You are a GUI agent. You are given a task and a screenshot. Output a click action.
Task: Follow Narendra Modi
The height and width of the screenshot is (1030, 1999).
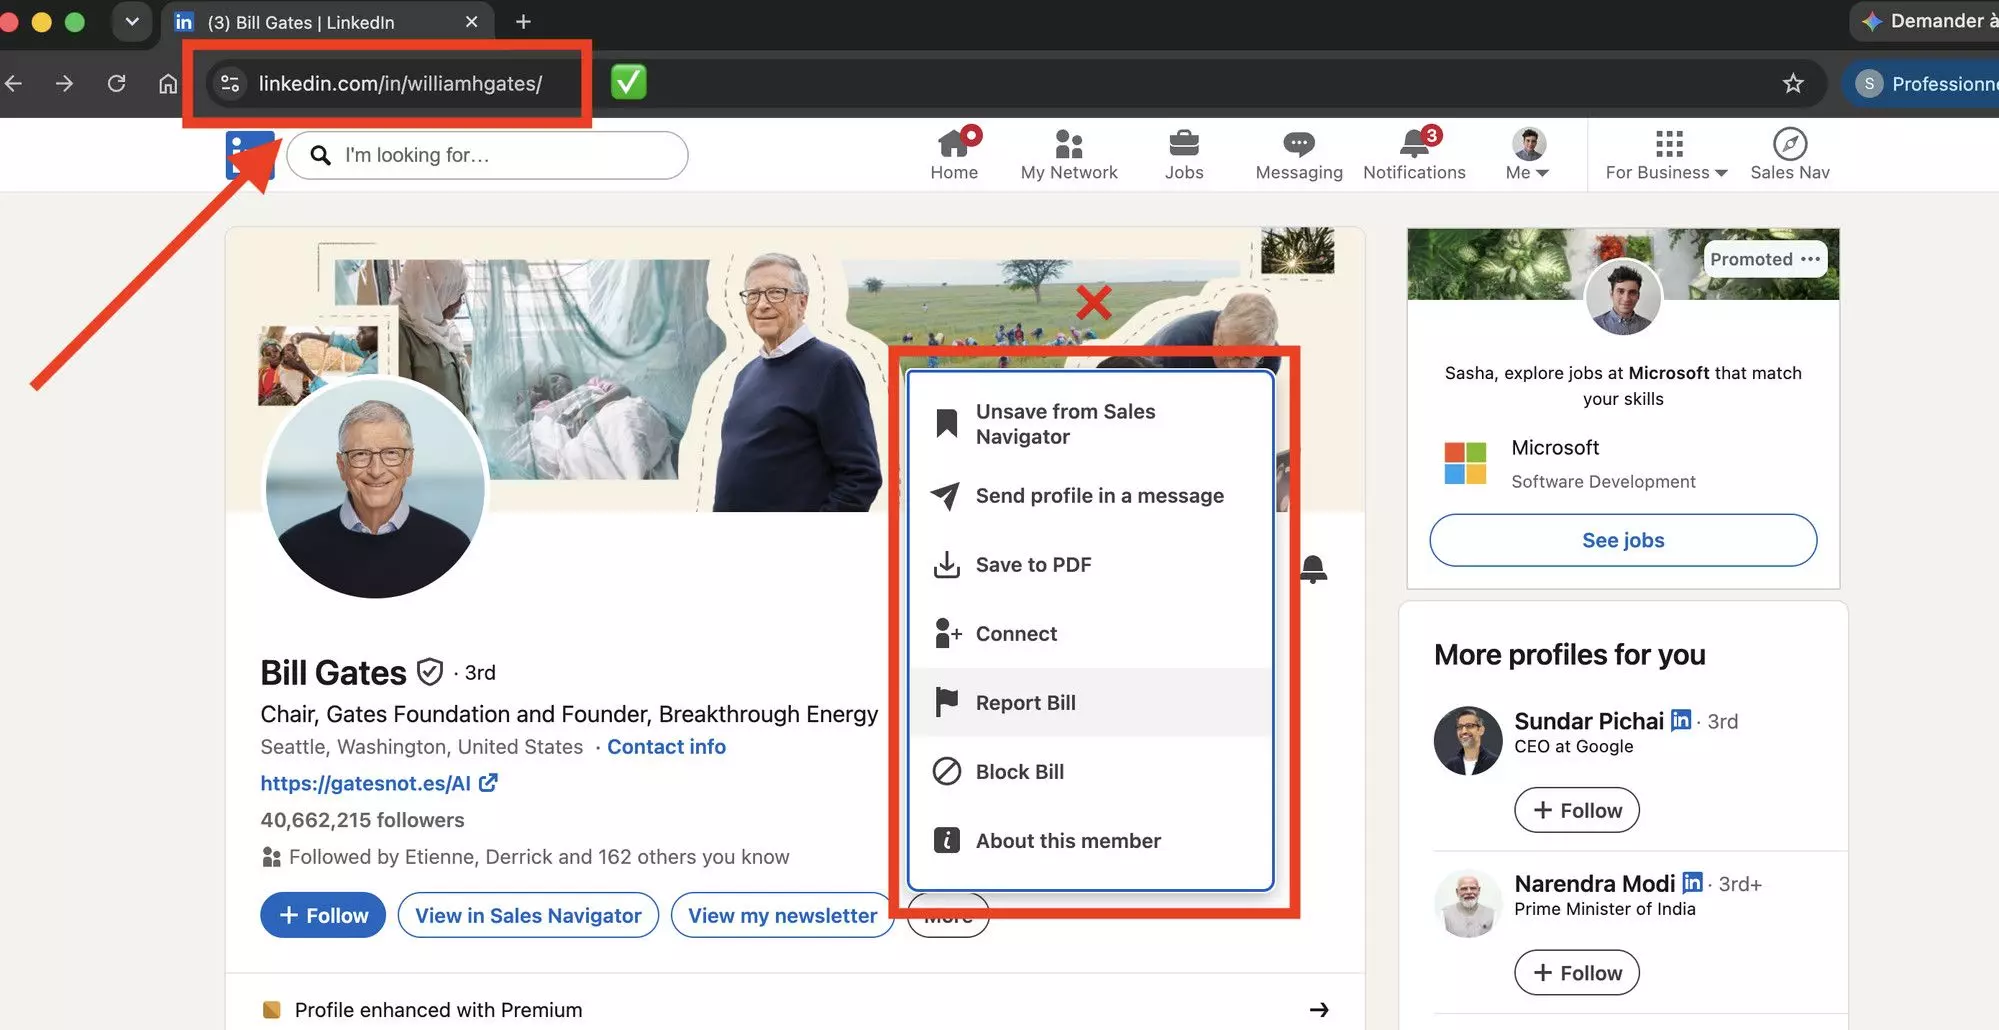coord(1577,973)
